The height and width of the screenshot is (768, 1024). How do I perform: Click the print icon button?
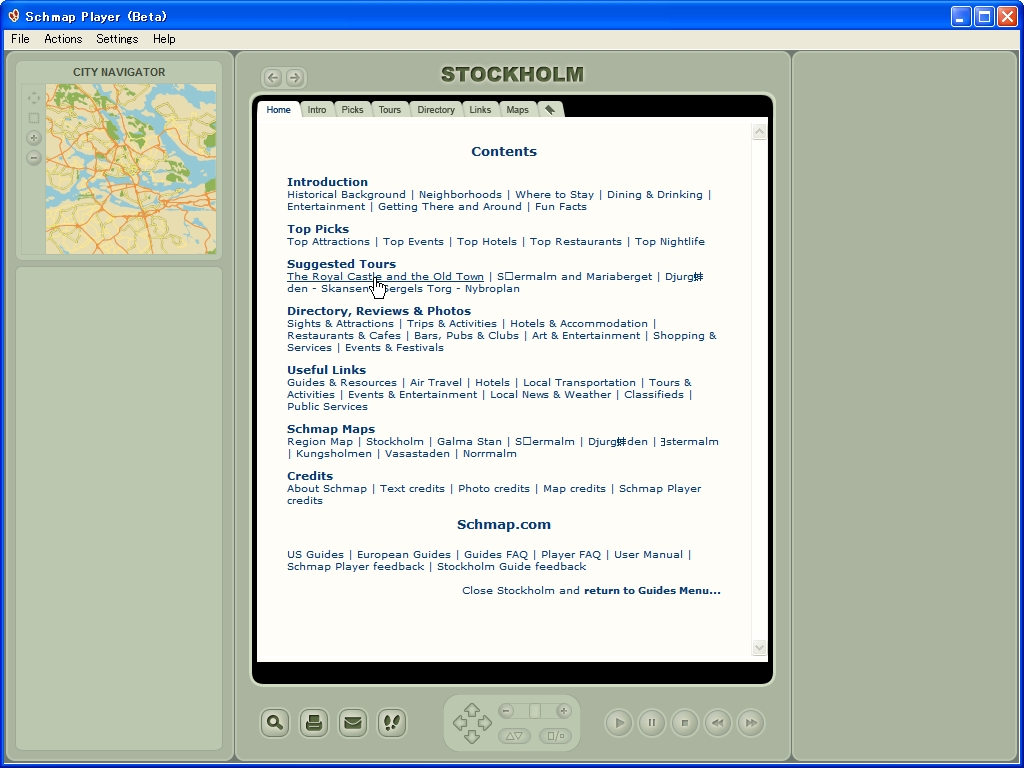click(314, 723)
